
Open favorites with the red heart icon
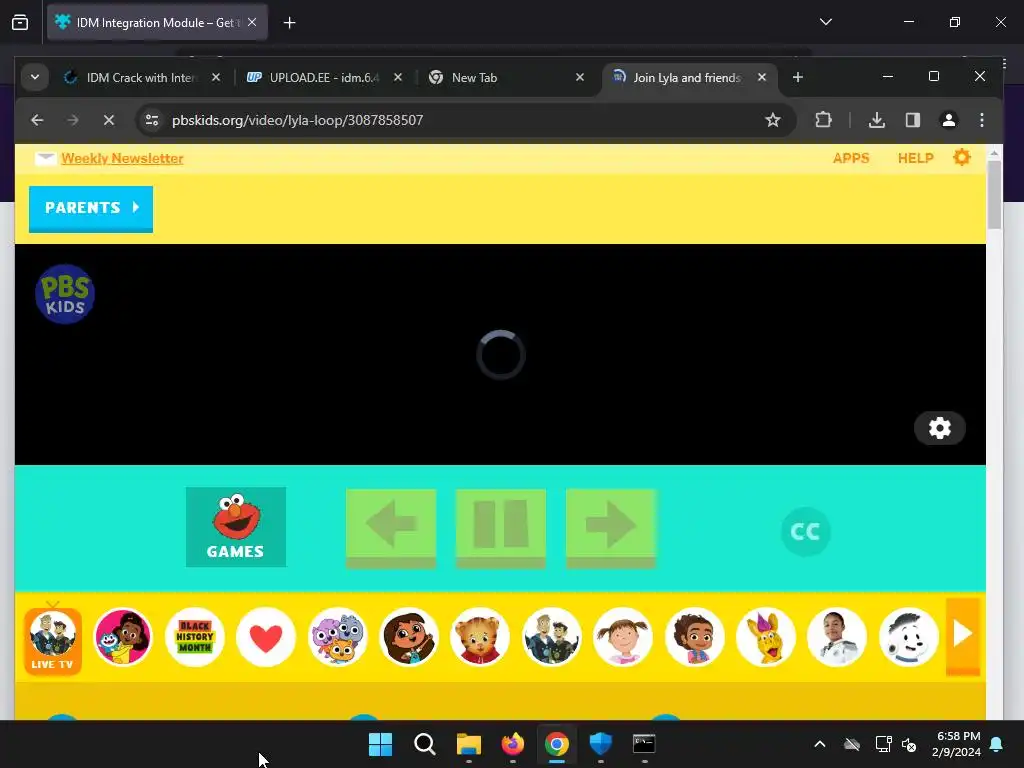266,637
